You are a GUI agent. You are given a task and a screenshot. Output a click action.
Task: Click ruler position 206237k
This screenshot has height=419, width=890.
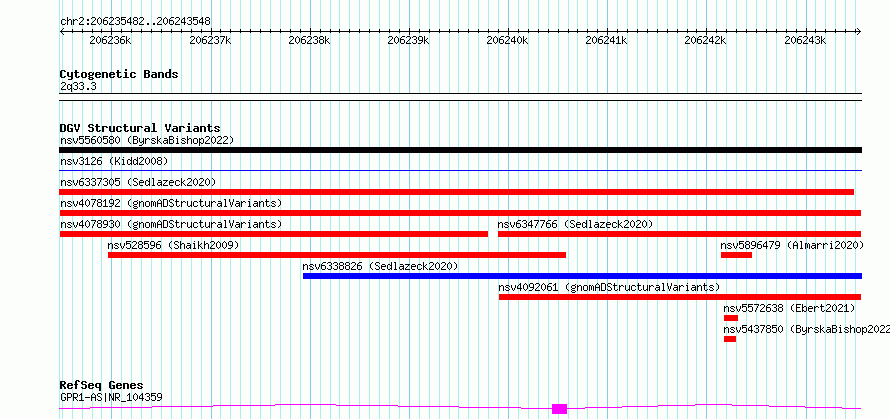211,40
